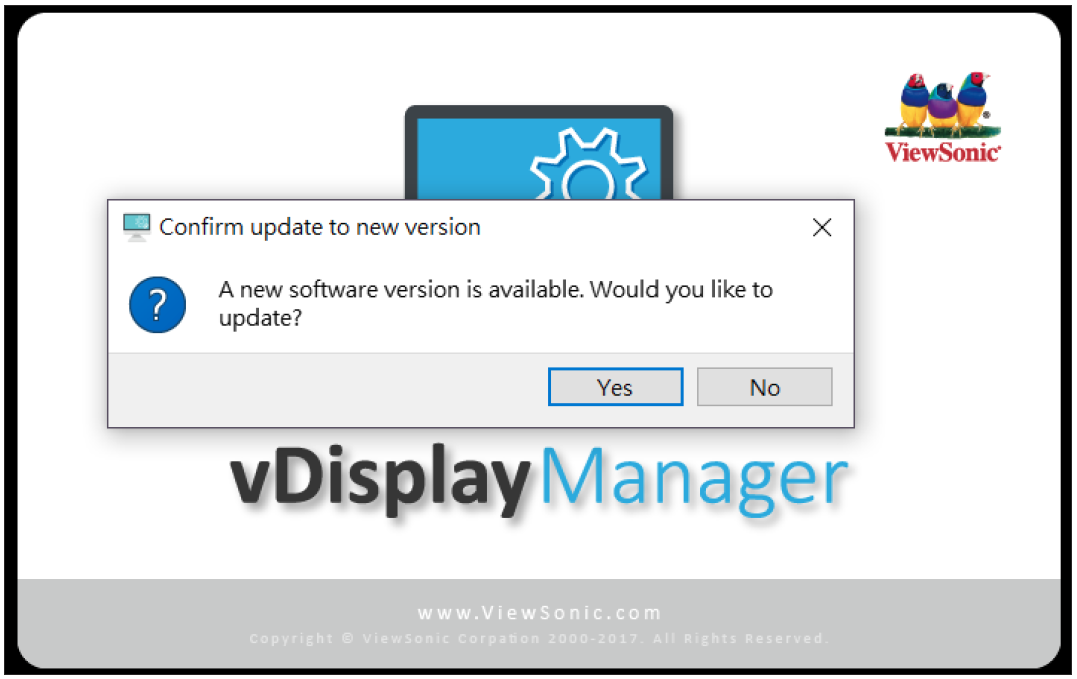1077x679 pixels.
Task: Click the ViewSonic copyright notice text
Action: 539,638
